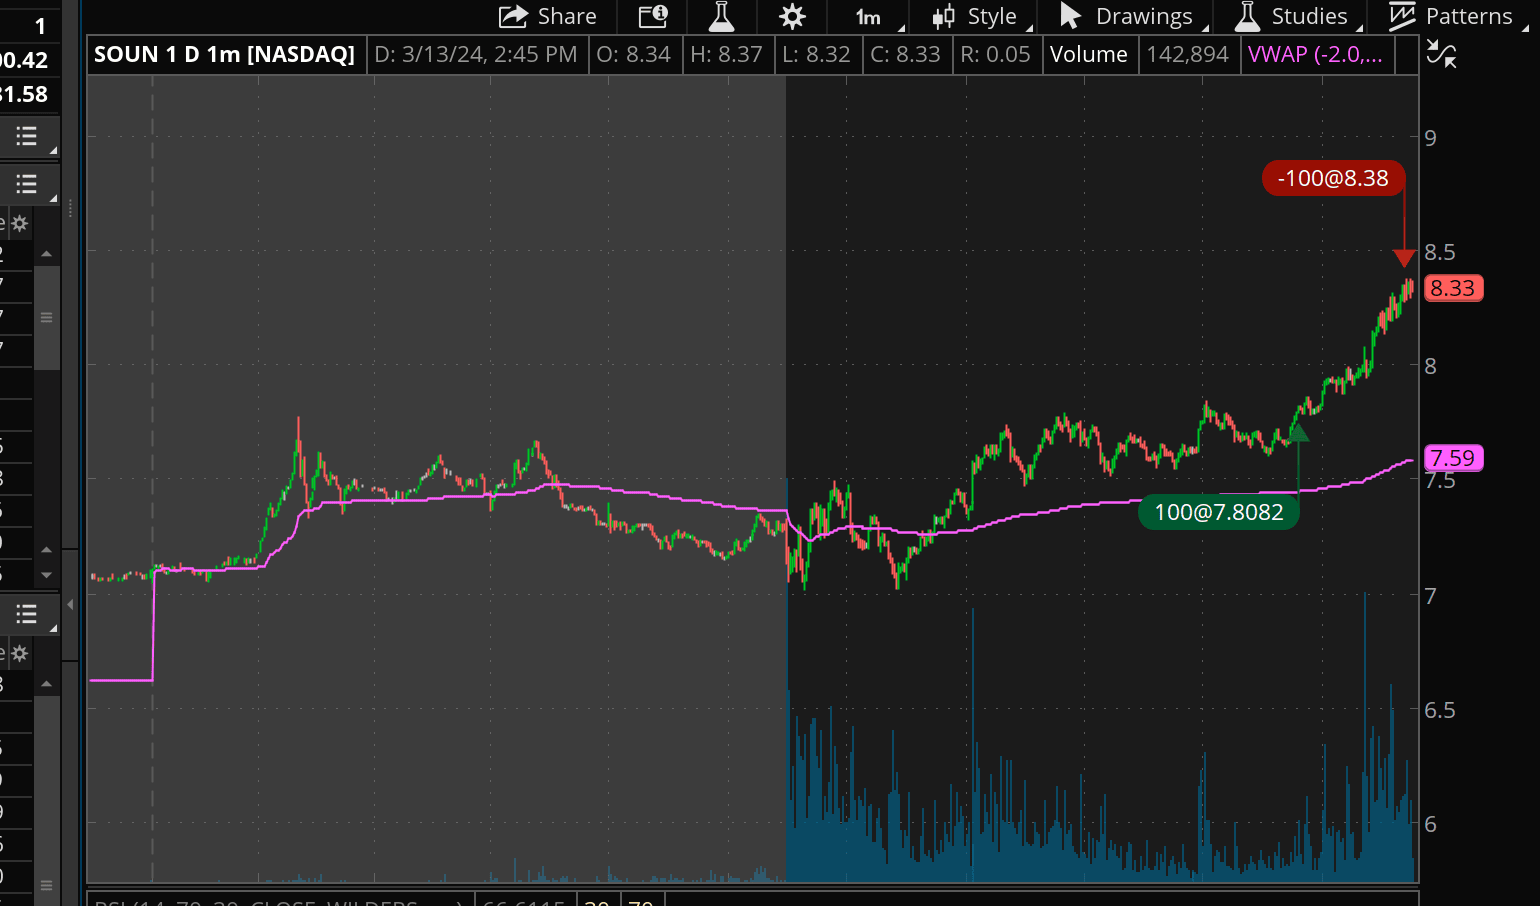Image resolution: width=1540 pixels, height=906 pixels.
Task: Click the SOUN 1 D 1m [NASDAQ] chart title
Action: click(225, 55)
